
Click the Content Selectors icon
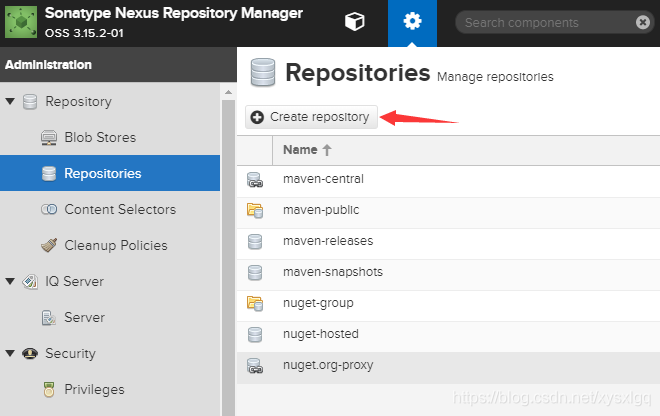(x=49, y=209)
